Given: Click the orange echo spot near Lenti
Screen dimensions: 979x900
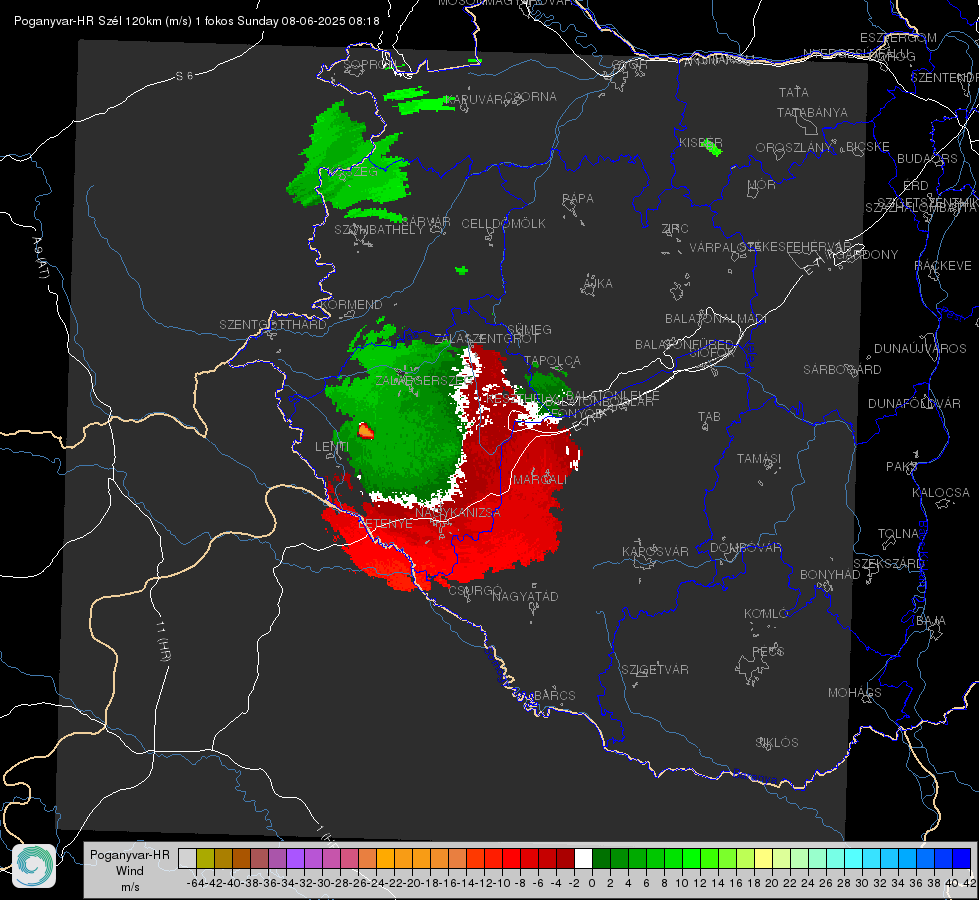Looking at the screenshot, I should (x=365, y=431).
